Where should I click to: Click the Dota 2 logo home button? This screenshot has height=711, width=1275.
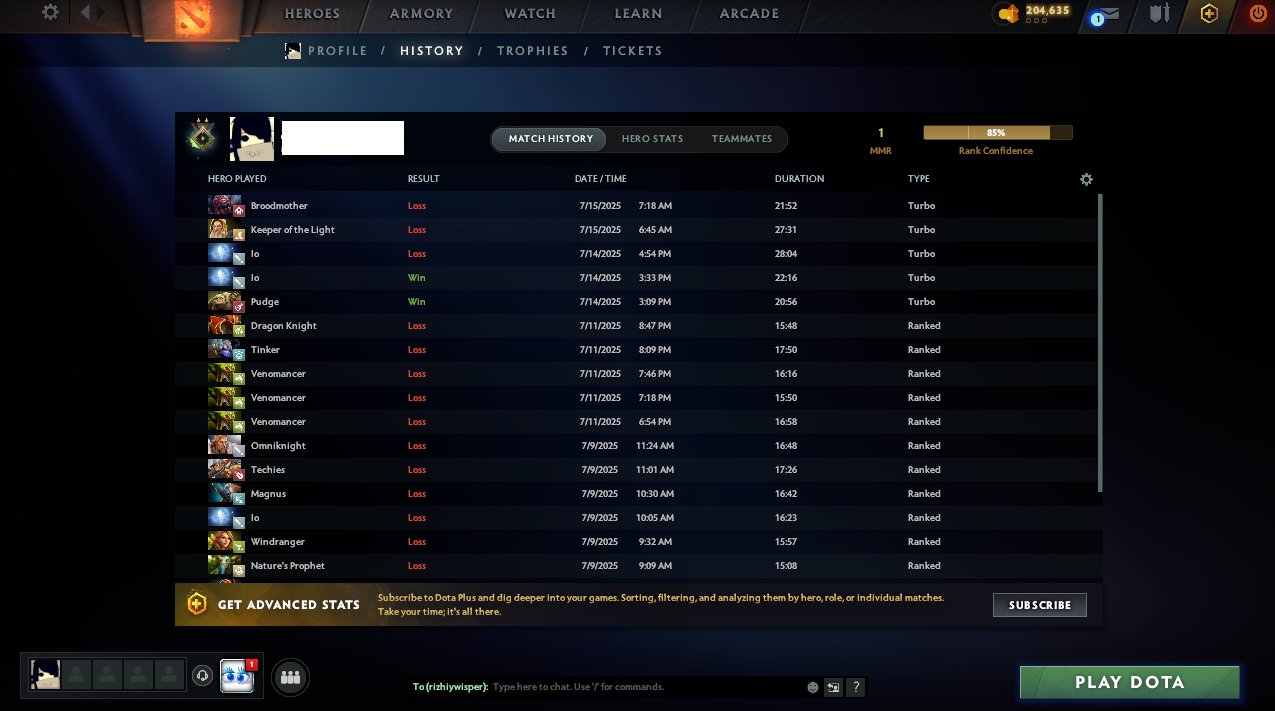pos(192,18)
